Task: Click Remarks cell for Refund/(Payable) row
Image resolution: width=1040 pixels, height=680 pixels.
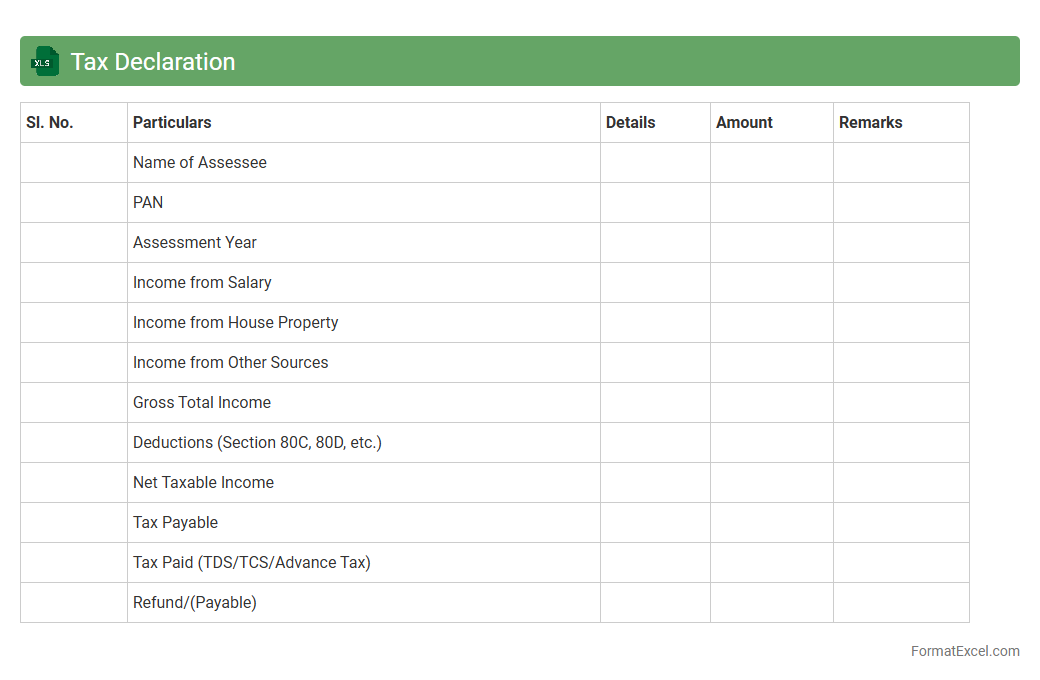Action: pos(900,603)
